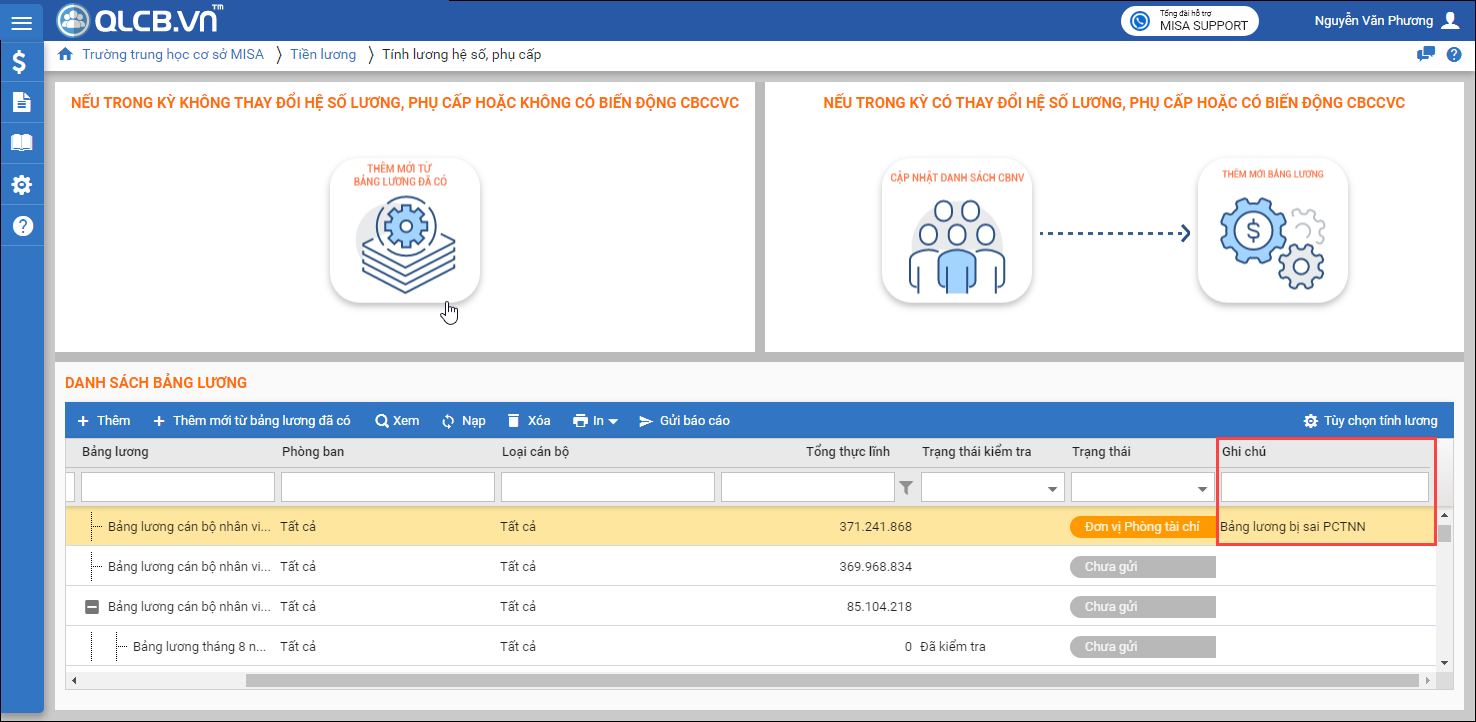Click the chat messages icon top right

(1426, 55)
